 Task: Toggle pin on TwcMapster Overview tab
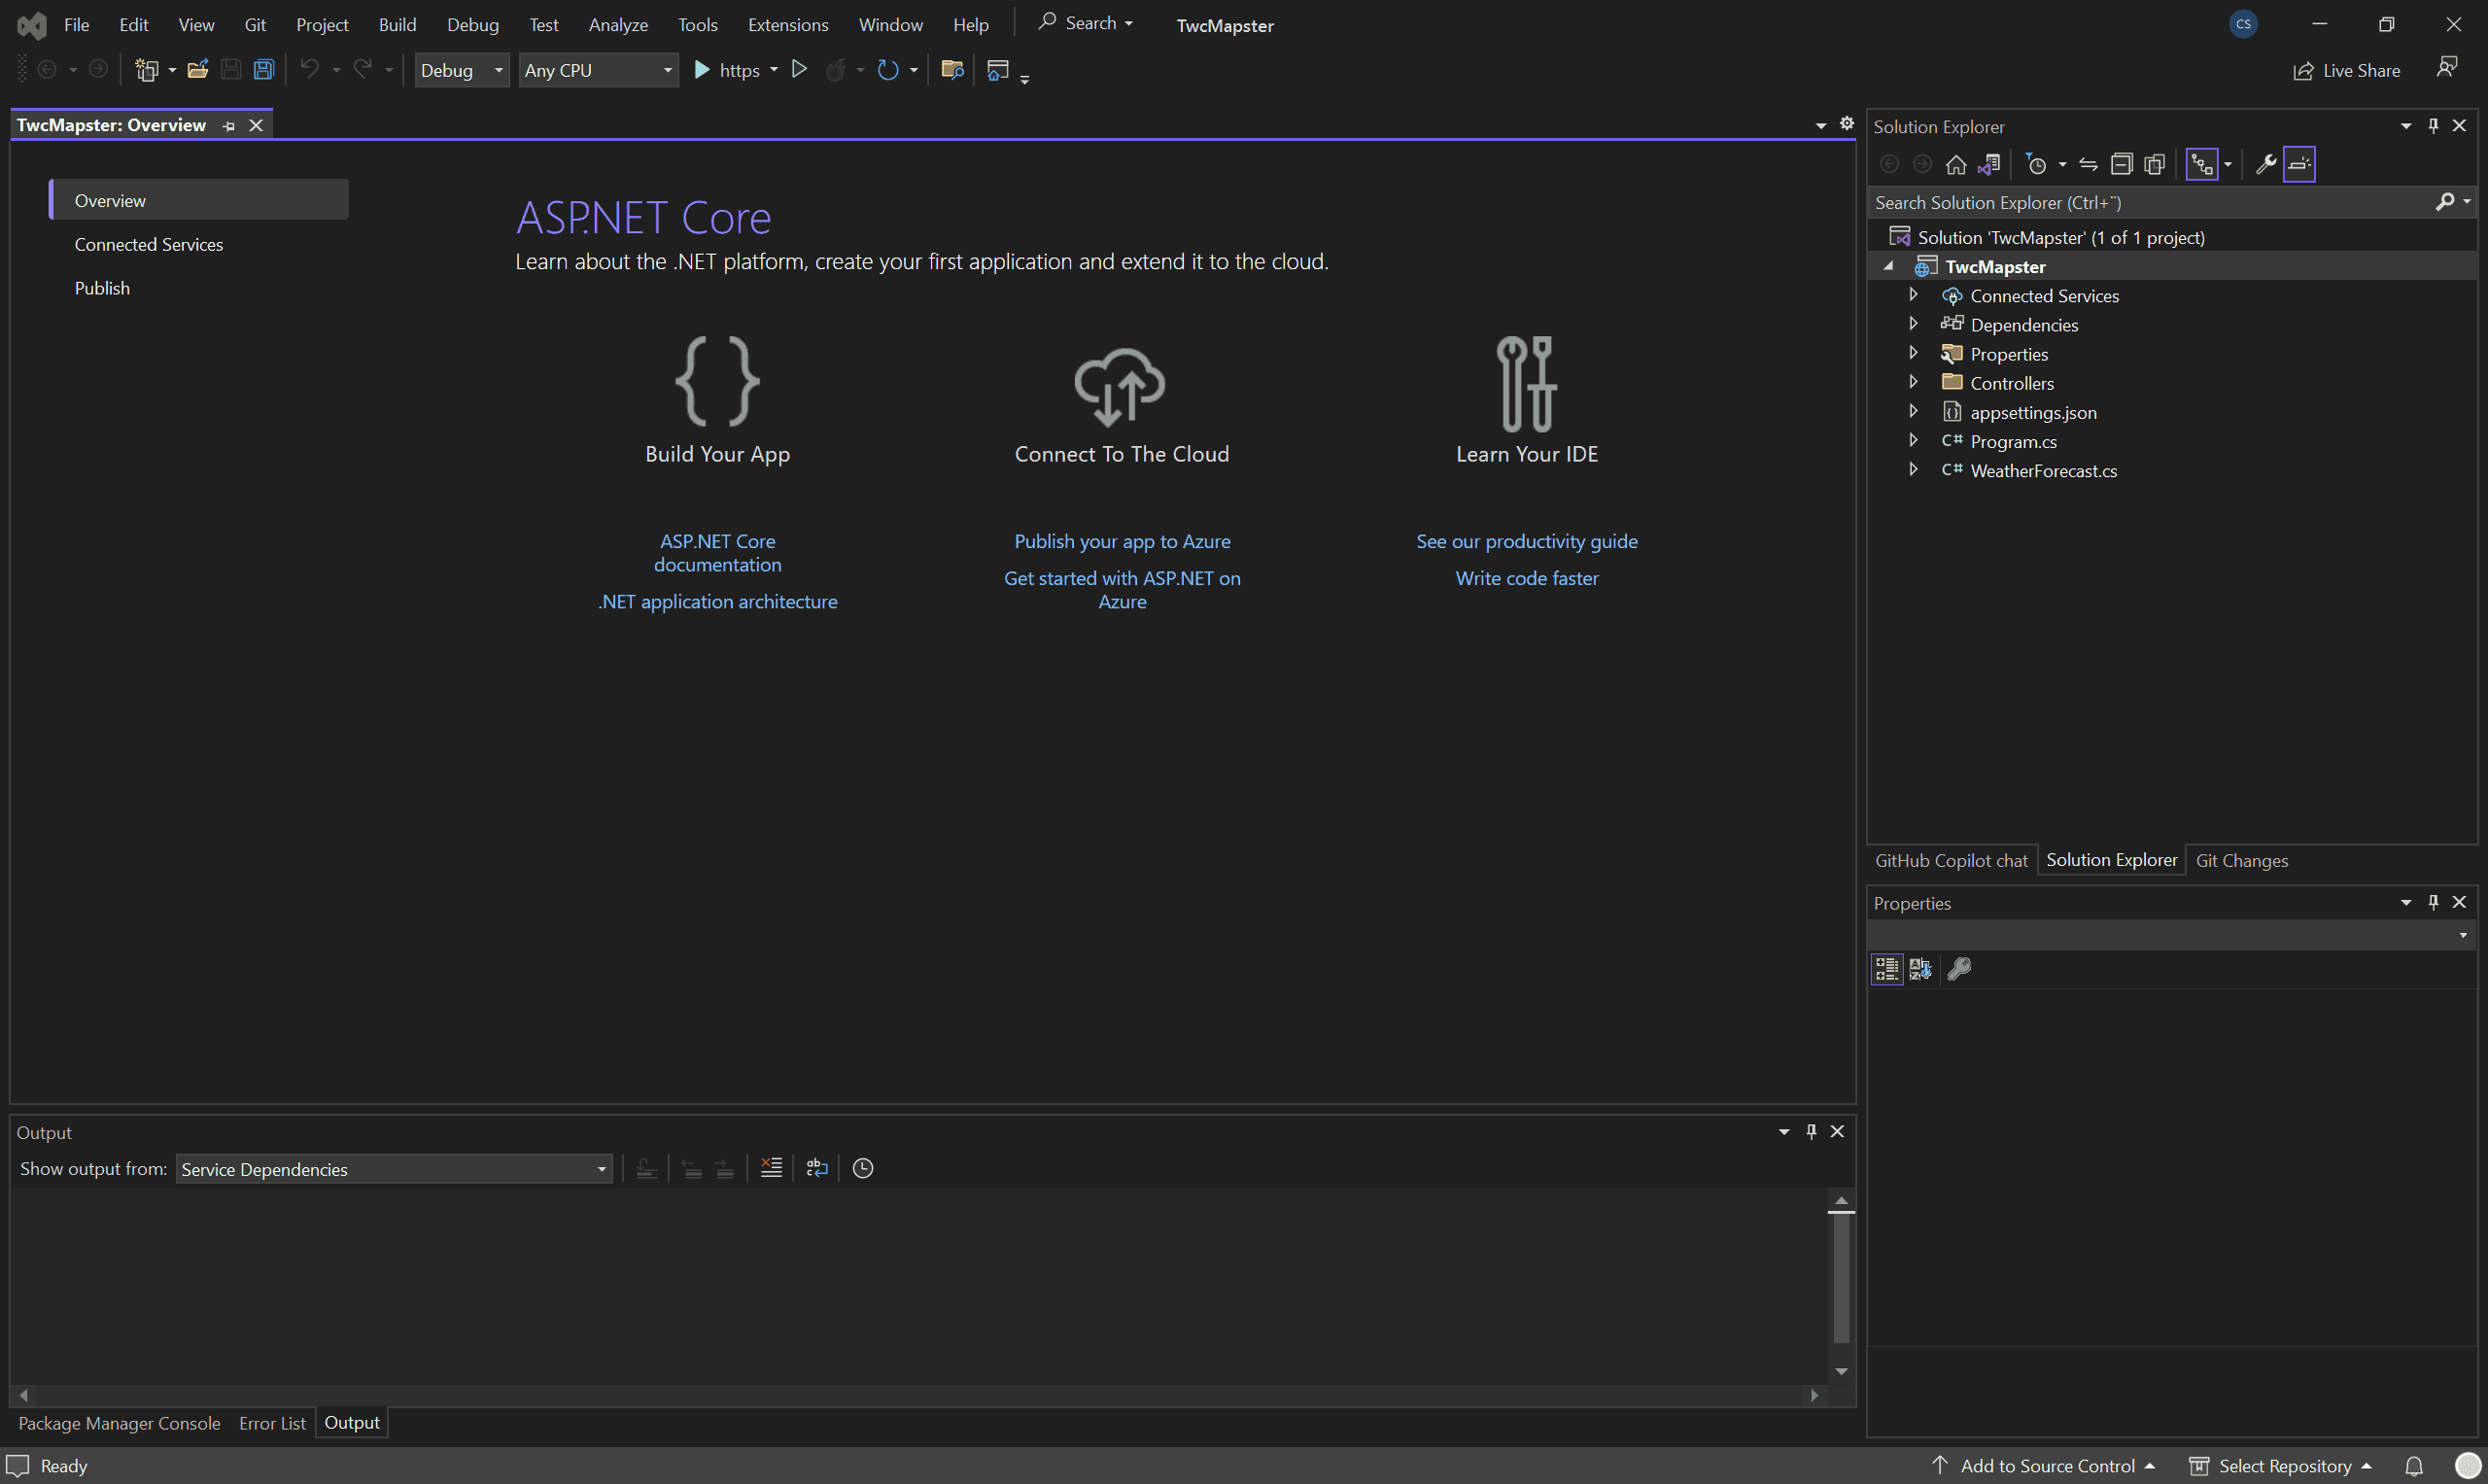[x=229, y=126]
